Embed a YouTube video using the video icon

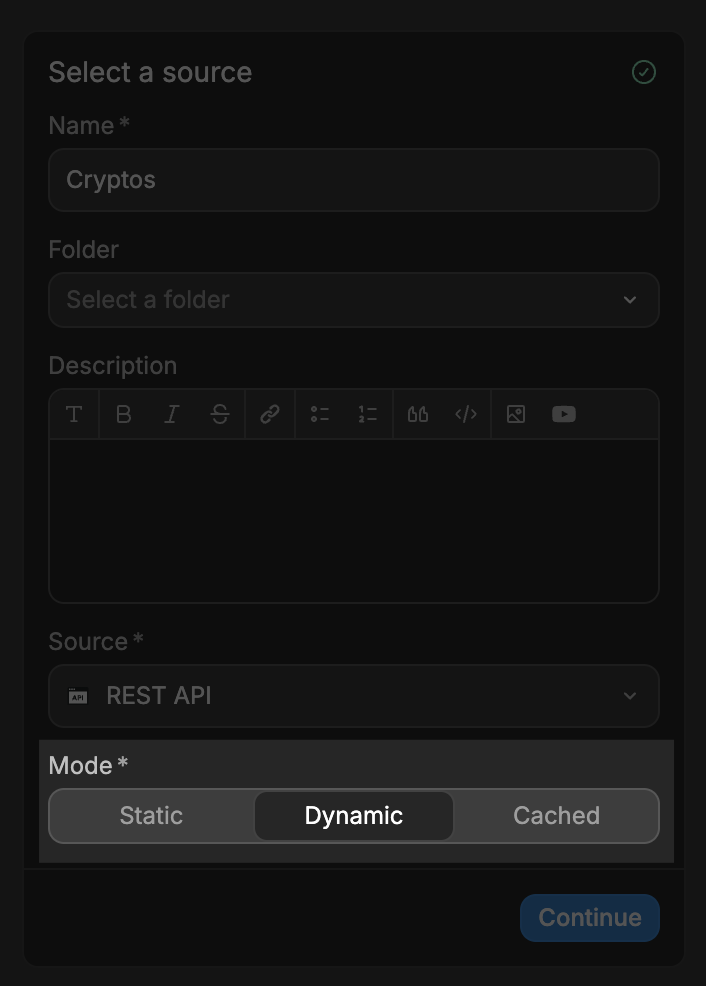563,413
